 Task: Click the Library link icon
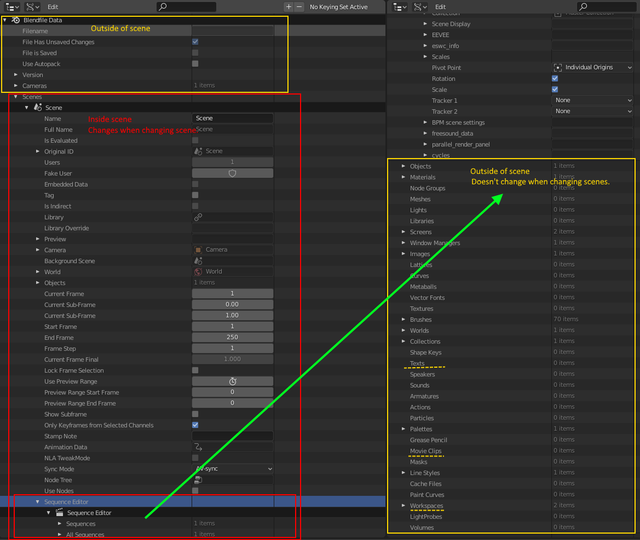pos(198,217)
